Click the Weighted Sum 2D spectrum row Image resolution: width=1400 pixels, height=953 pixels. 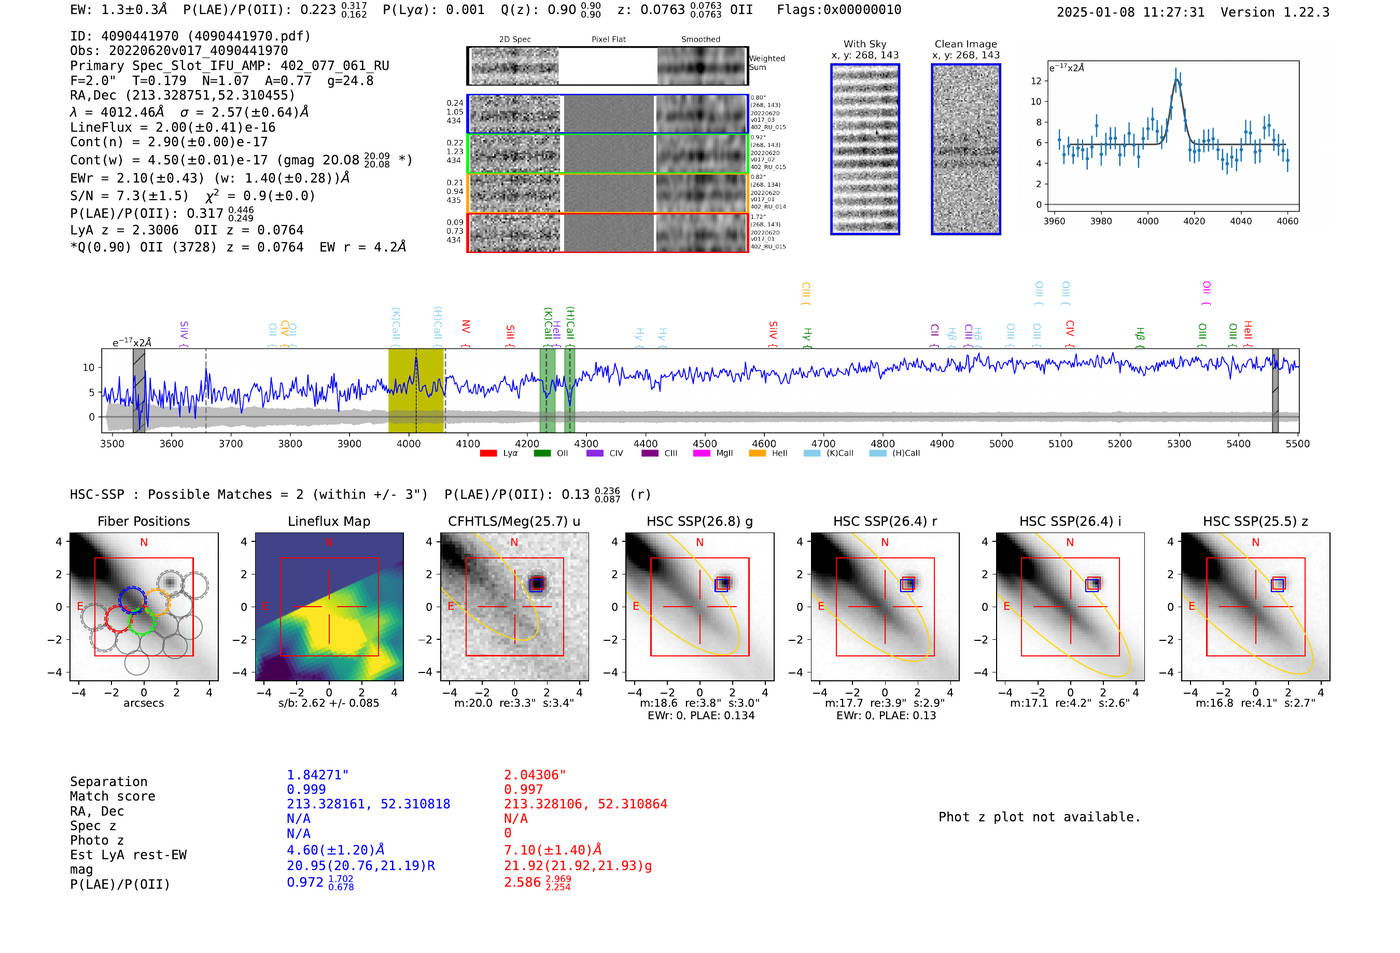[x=607, y=66]
